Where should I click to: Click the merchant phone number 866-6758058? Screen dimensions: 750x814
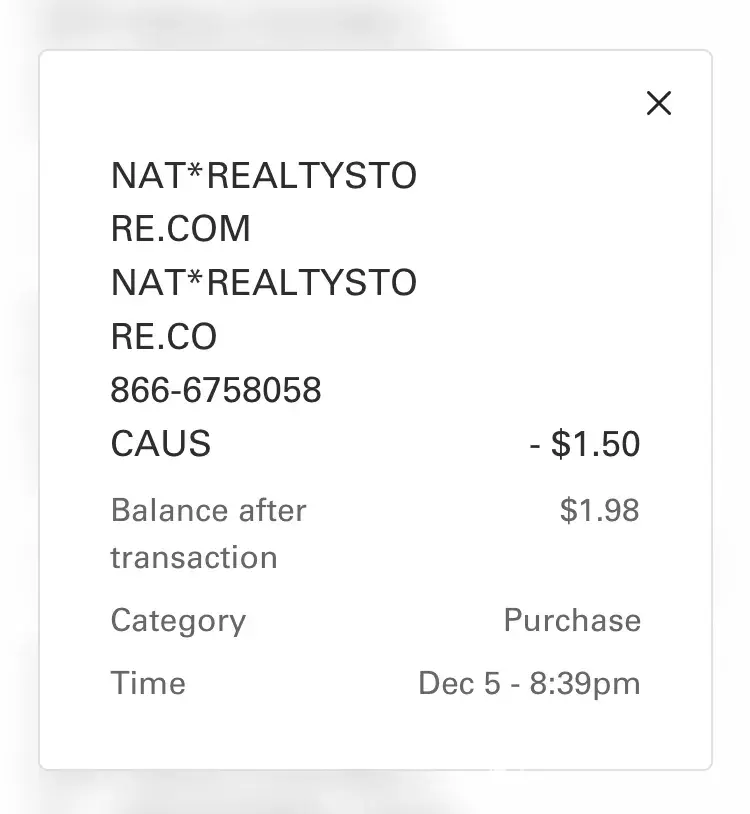coord(215,390)
